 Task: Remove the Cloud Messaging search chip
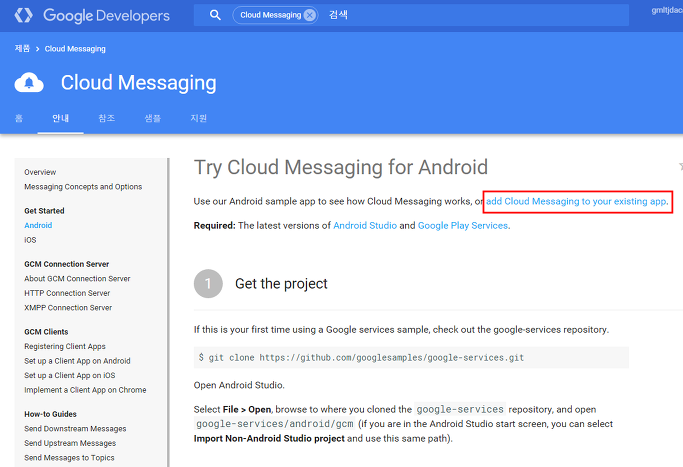310,15
